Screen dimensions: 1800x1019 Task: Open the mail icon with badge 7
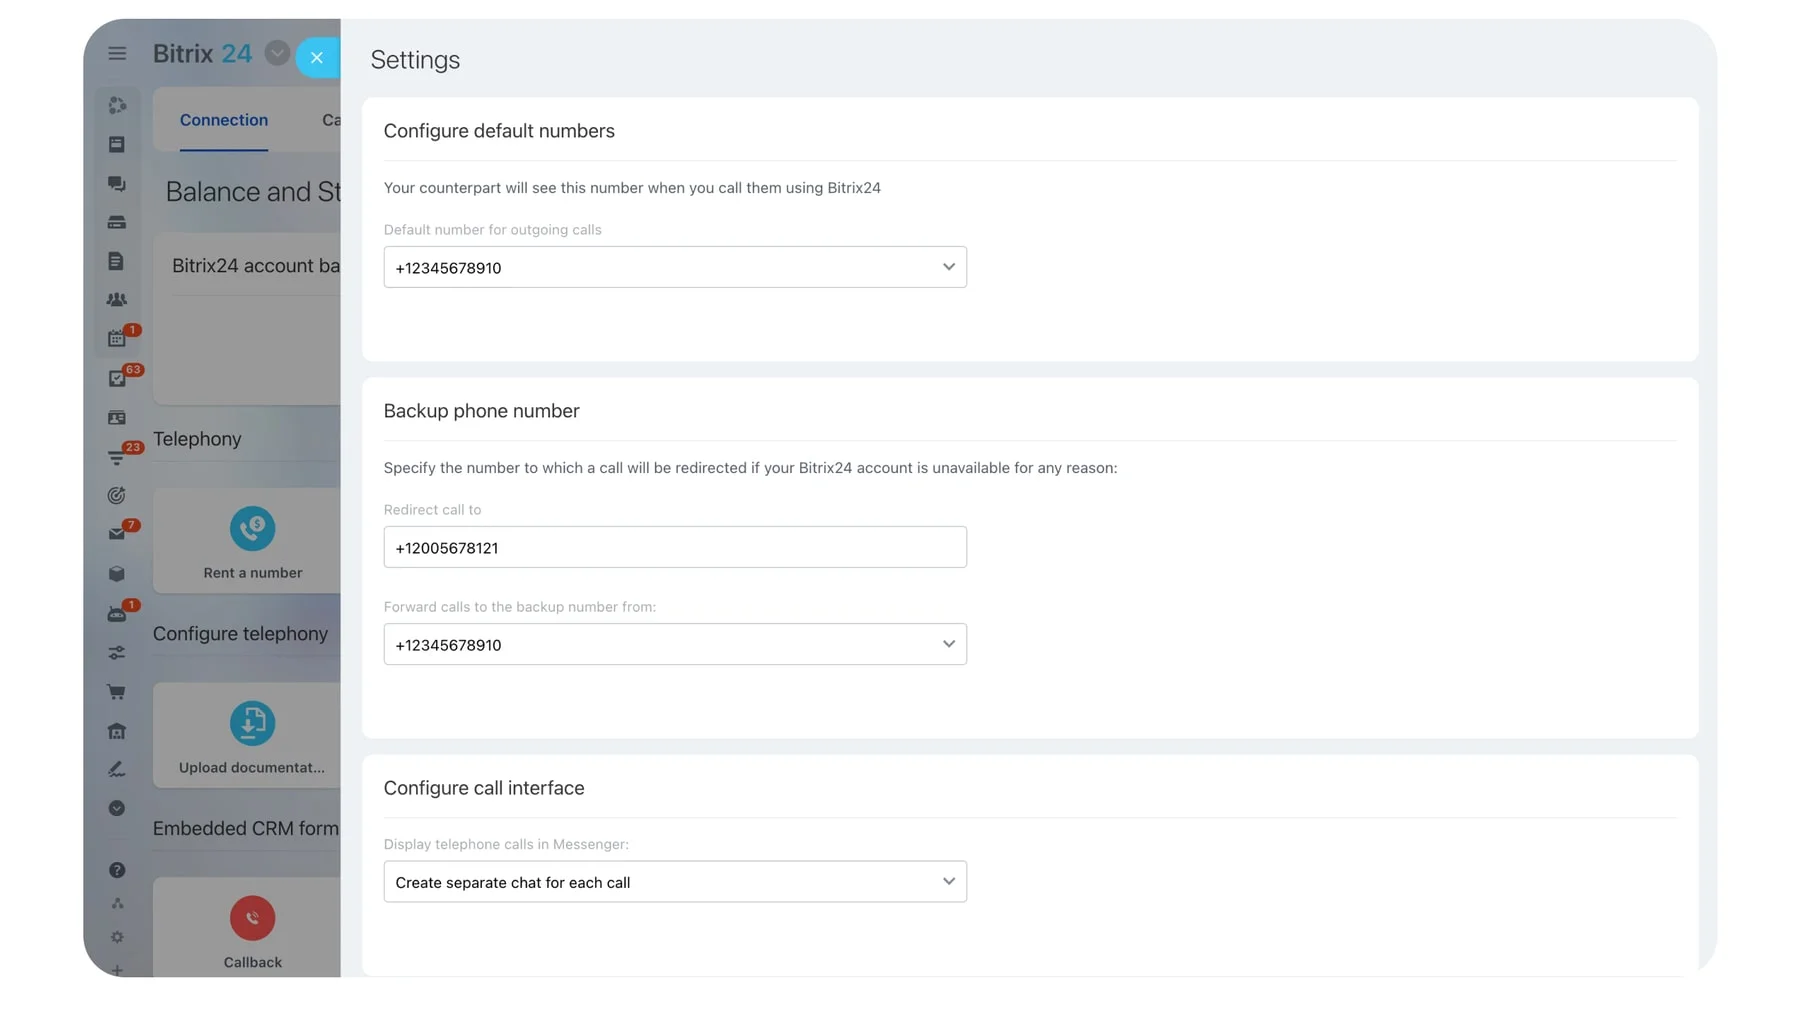[117, 534]
